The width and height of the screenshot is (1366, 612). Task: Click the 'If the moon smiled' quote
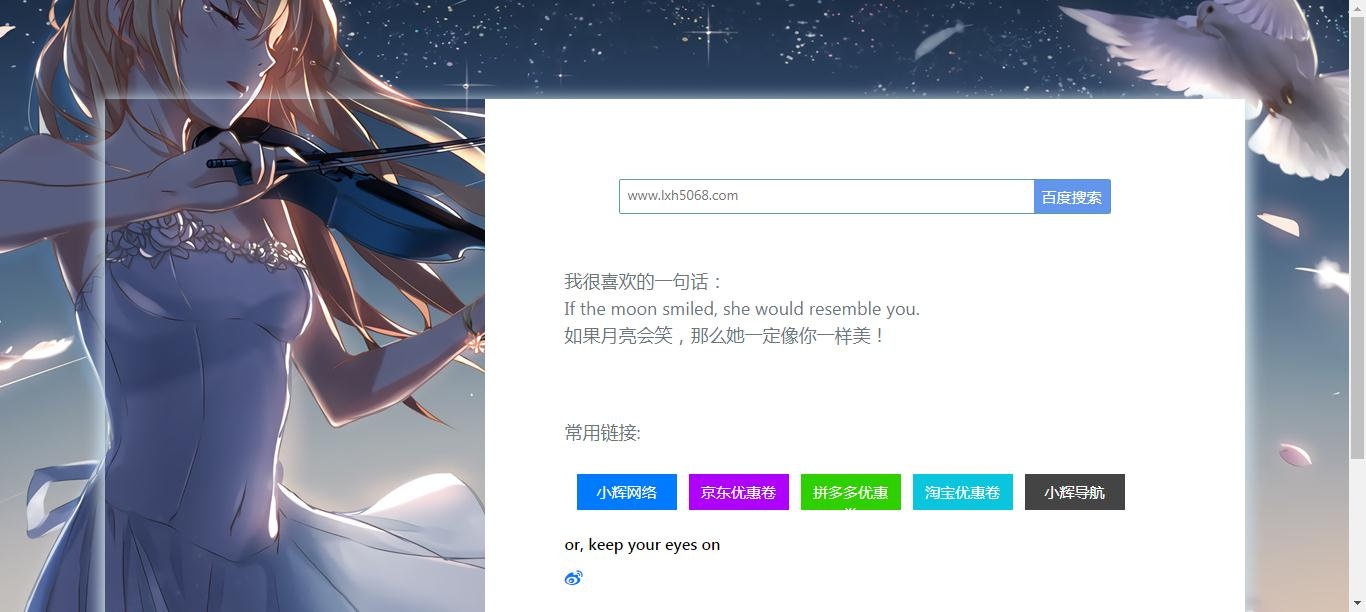click(742, 309)
